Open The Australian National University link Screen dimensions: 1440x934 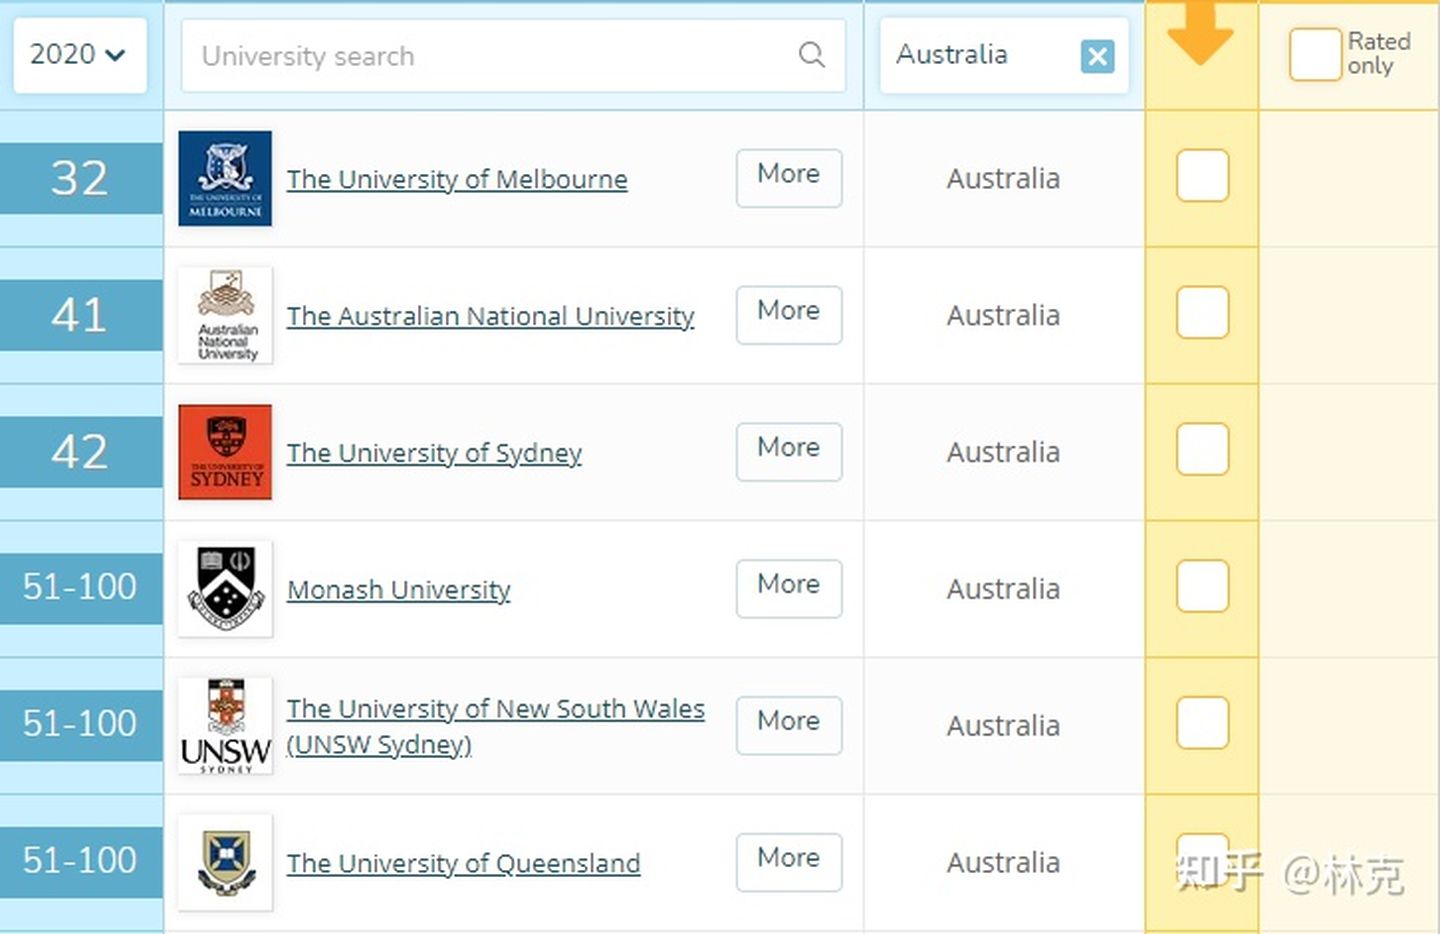pos(490,316)
